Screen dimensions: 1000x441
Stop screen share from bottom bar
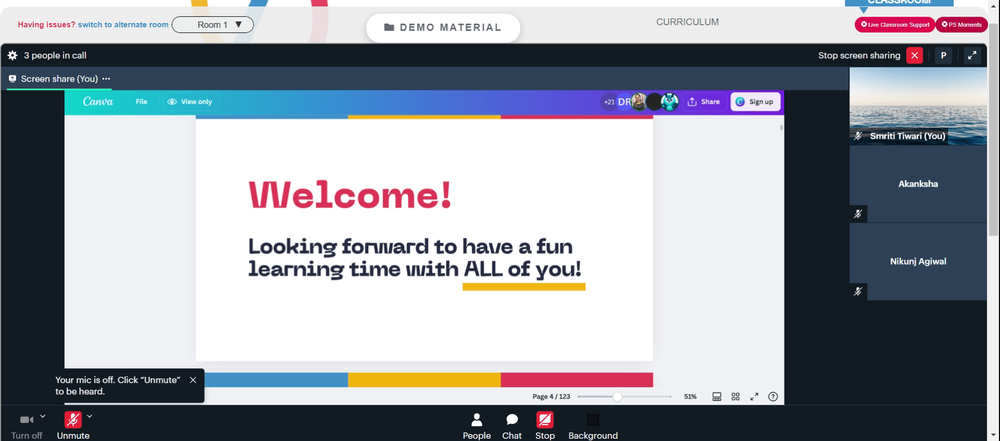(x=545, y=426)
